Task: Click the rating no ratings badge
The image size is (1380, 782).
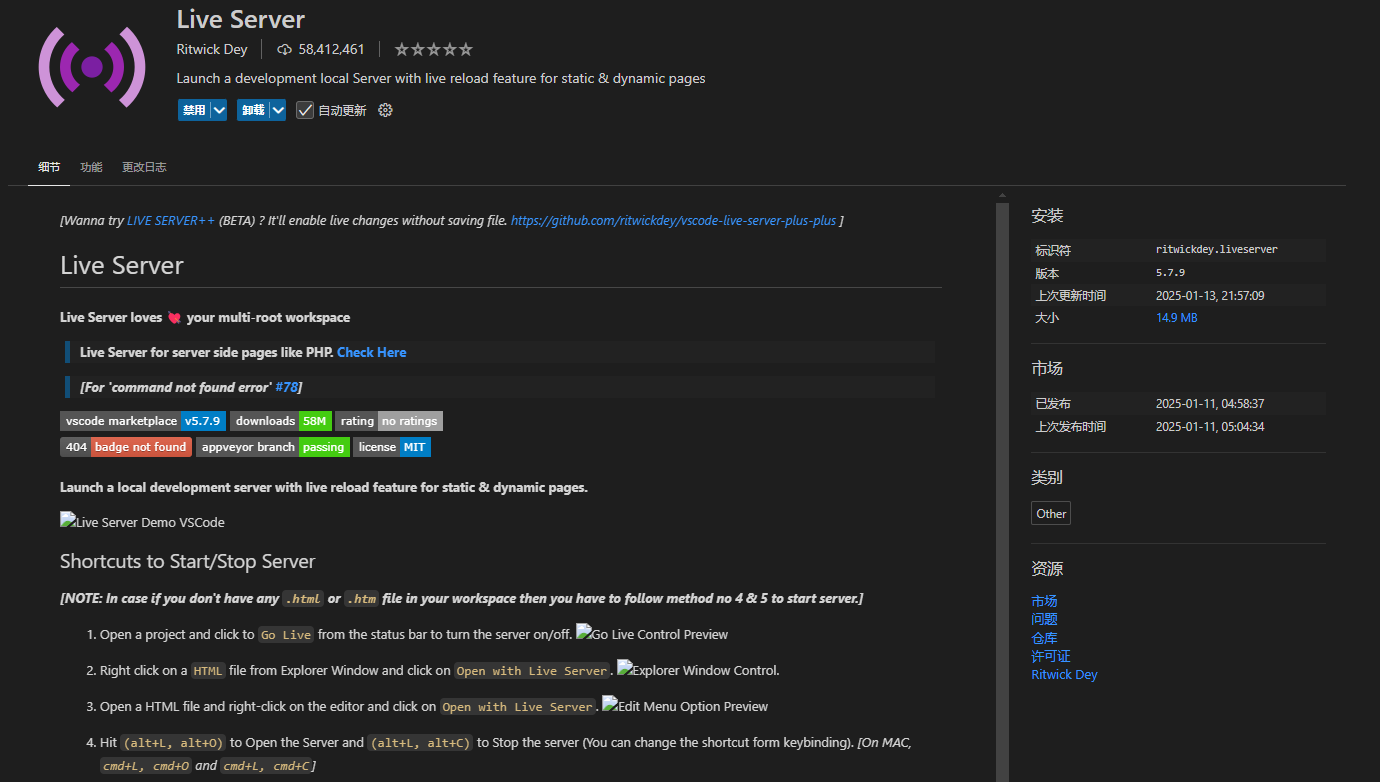Action: (389, 421)
